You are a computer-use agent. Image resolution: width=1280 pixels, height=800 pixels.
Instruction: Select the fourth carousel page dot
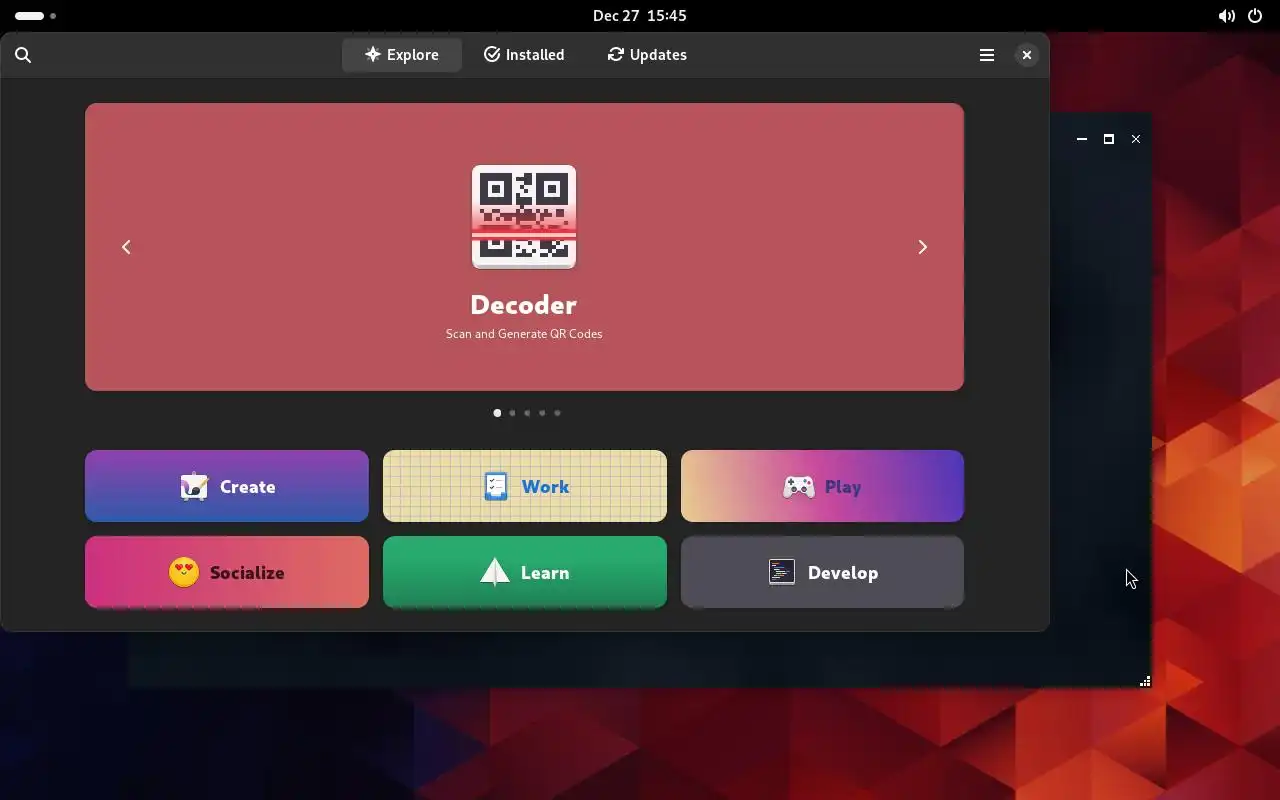pos(542,413)
